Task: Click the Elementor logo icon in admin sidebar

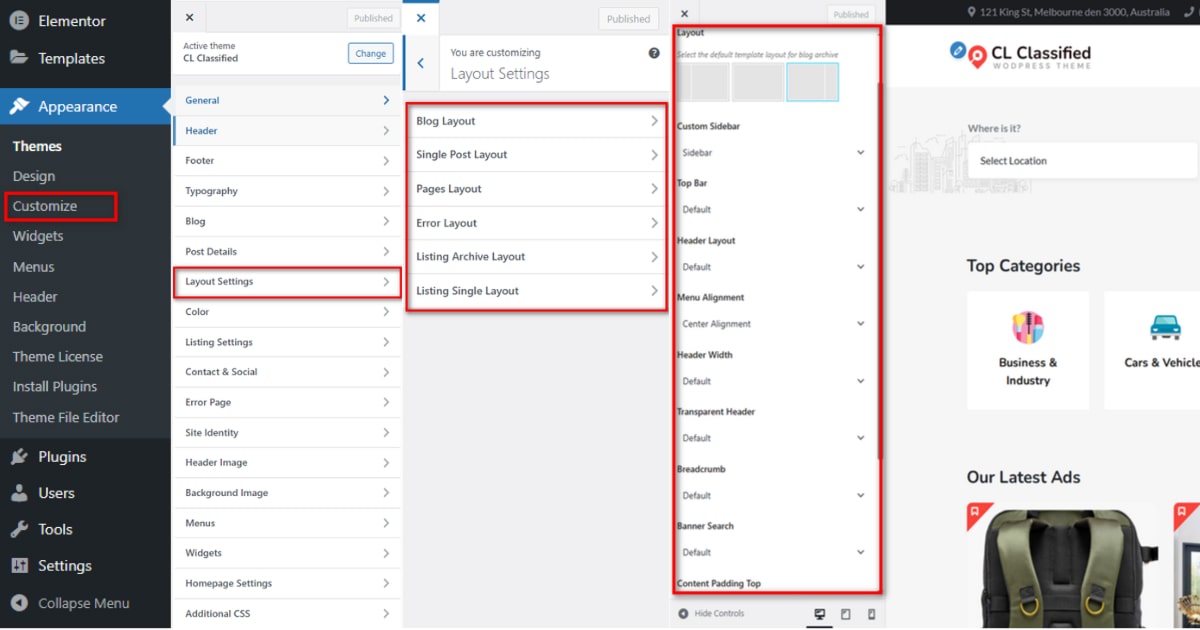Action: pyautogui.click(x=19, y=21)
